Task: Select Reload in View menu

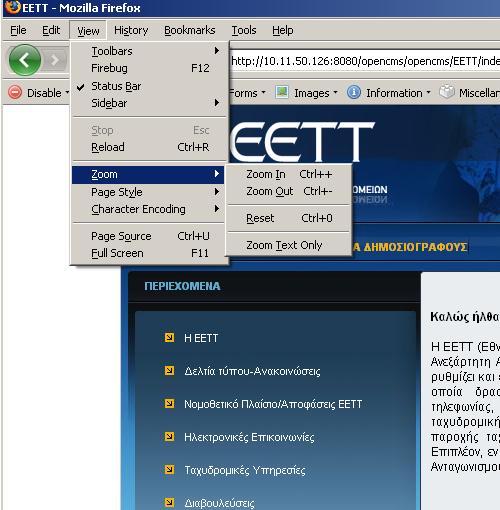Action: point(149,147)
